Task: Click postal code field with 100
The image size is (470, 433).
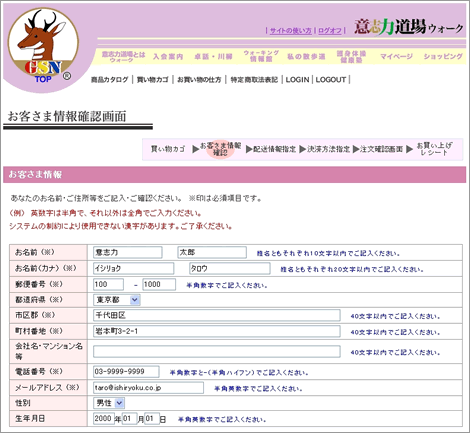Action: point(108,284)
